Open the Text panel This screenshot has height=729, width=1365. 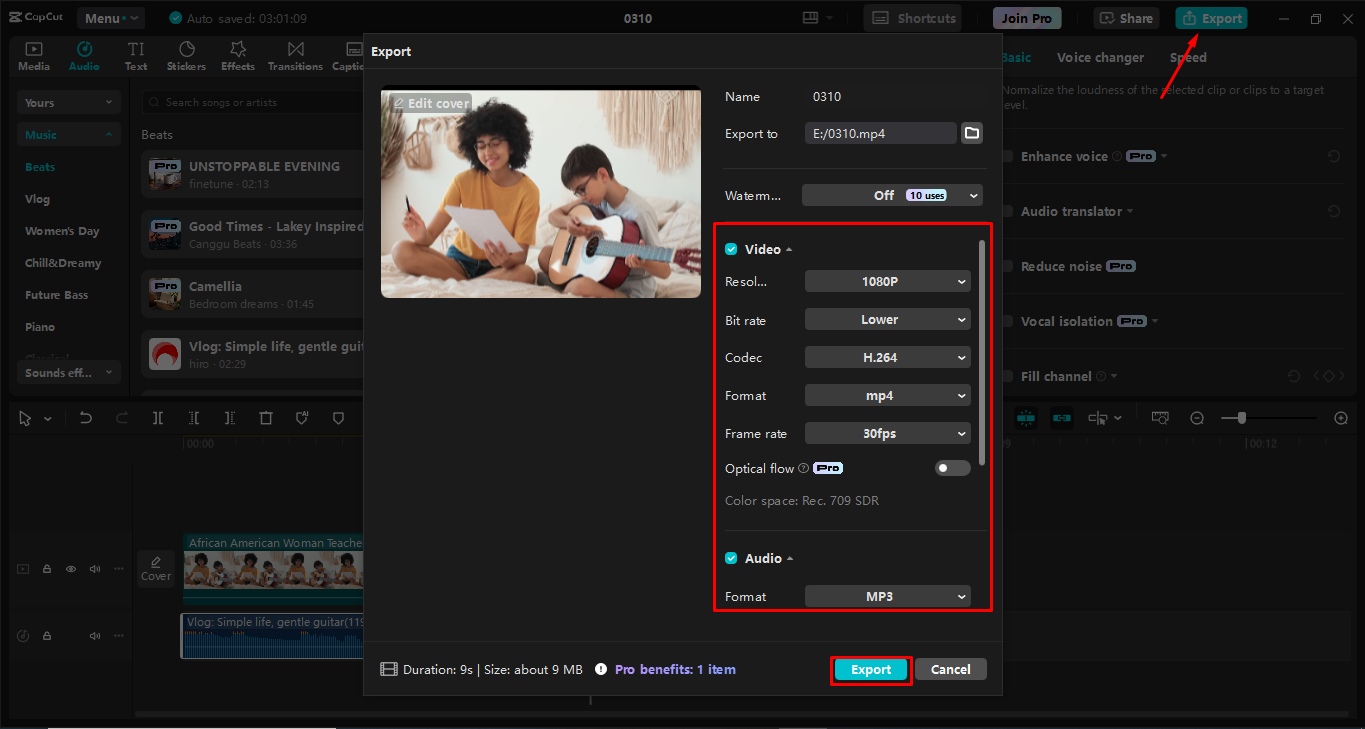pos(136,56)
